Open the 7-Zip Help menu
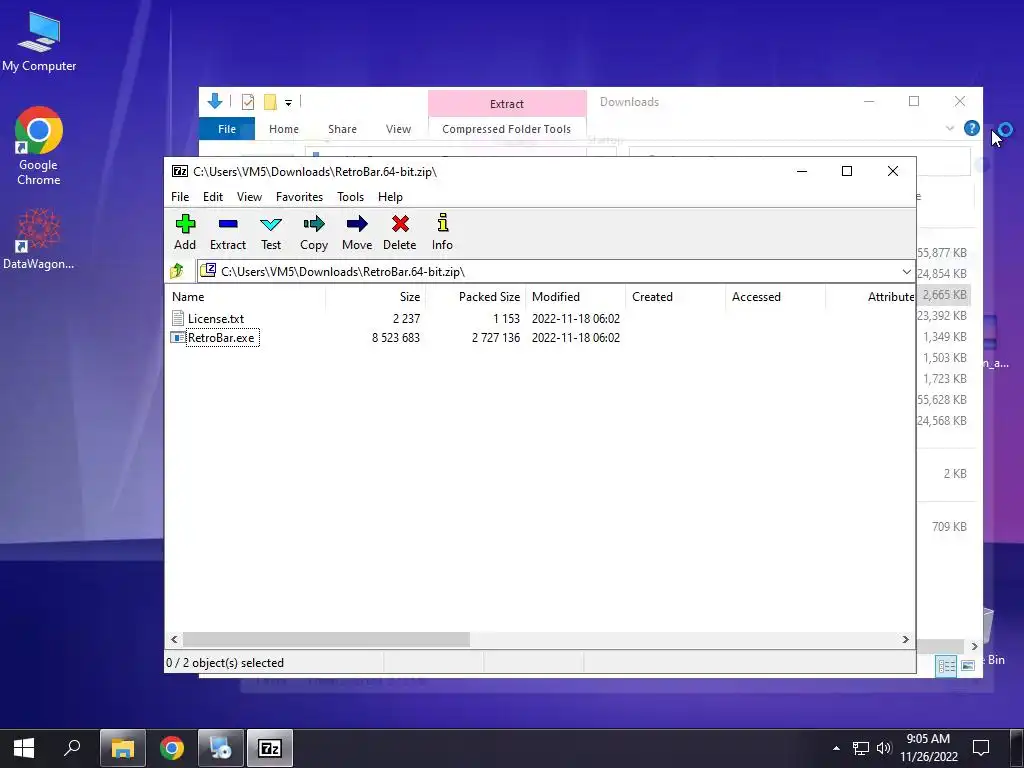This screenshot has height=768, width=1024. point(391,197)
